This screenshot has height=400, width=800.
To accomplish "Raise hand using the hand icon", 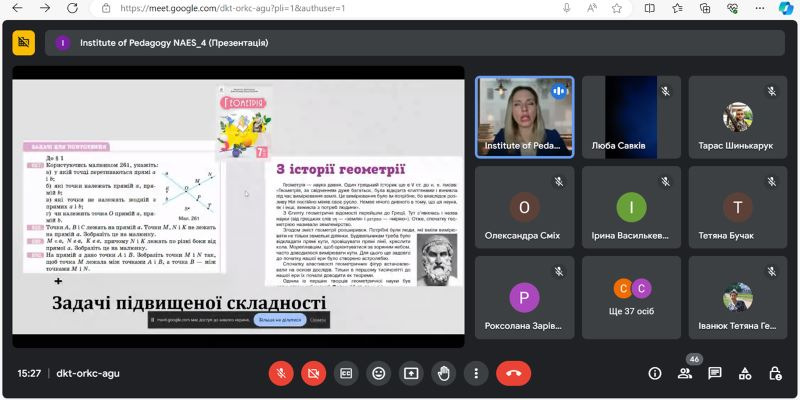I will coord(443,373).
